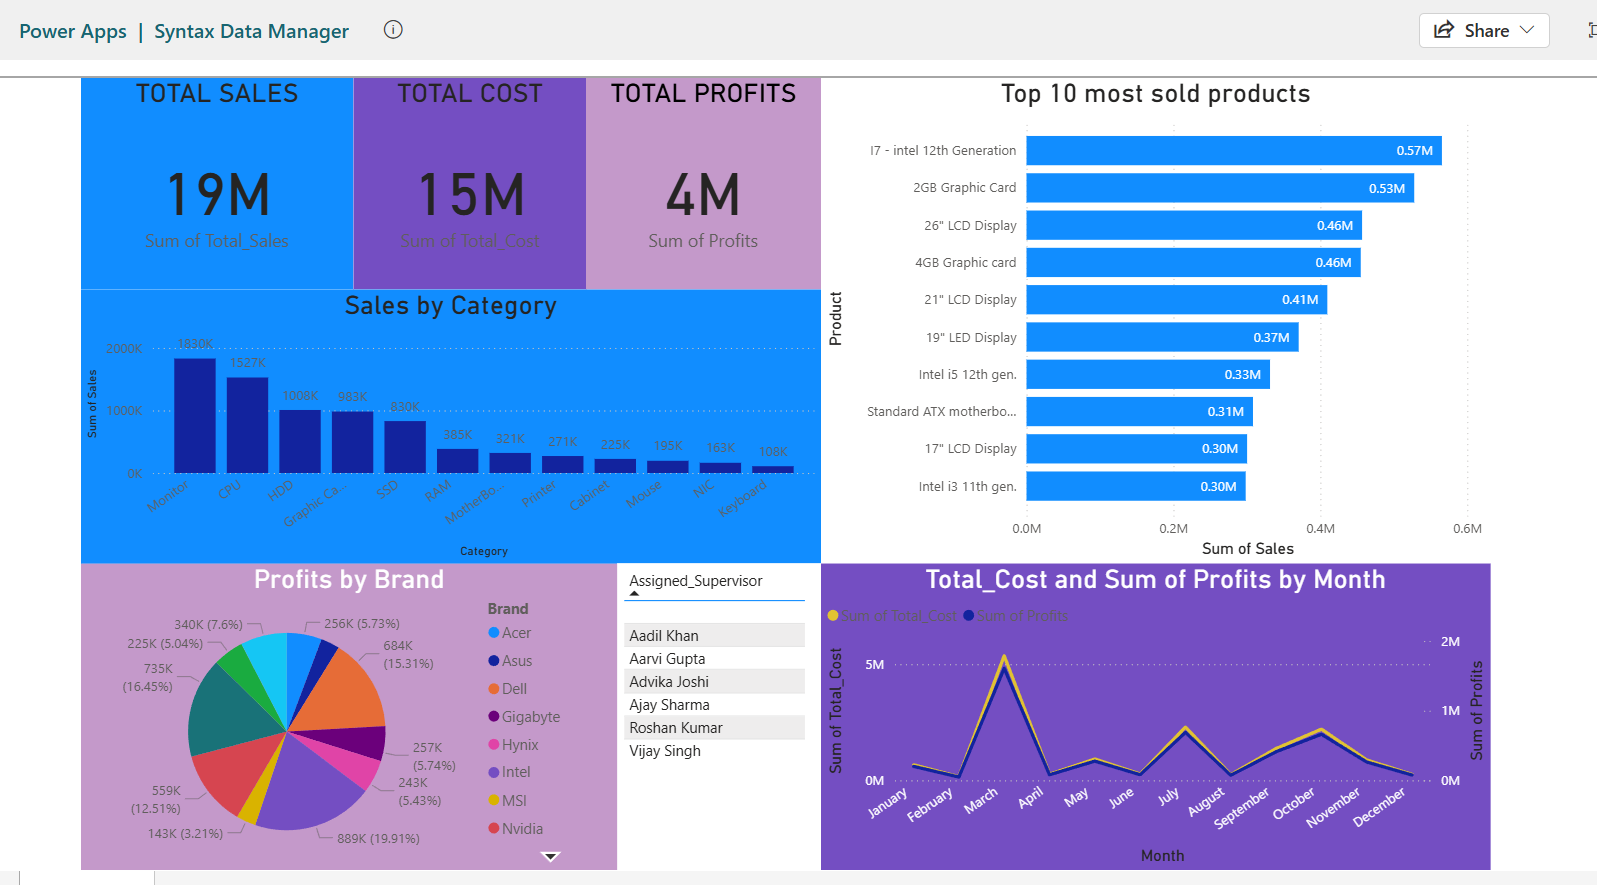The height and width of the screenshot is (885, 1597).
Task: Open the Syntax Data Manager title
Action: tap(251, 31)
